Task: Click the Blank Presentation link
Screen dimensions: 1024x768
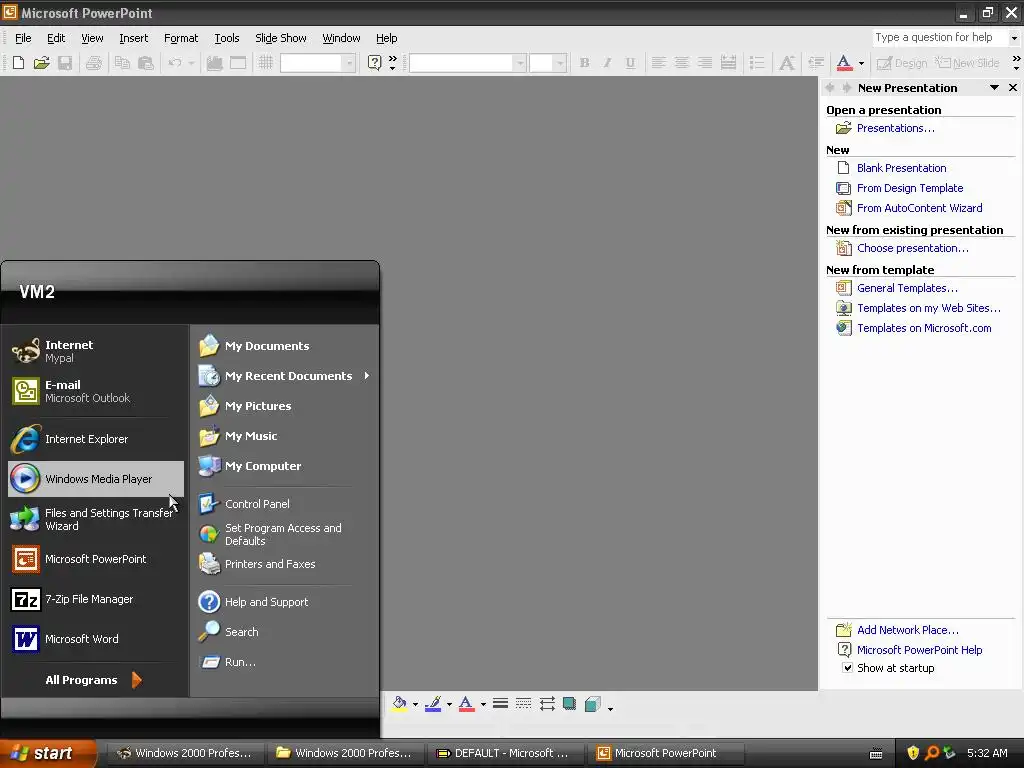Action: point(901,168)
